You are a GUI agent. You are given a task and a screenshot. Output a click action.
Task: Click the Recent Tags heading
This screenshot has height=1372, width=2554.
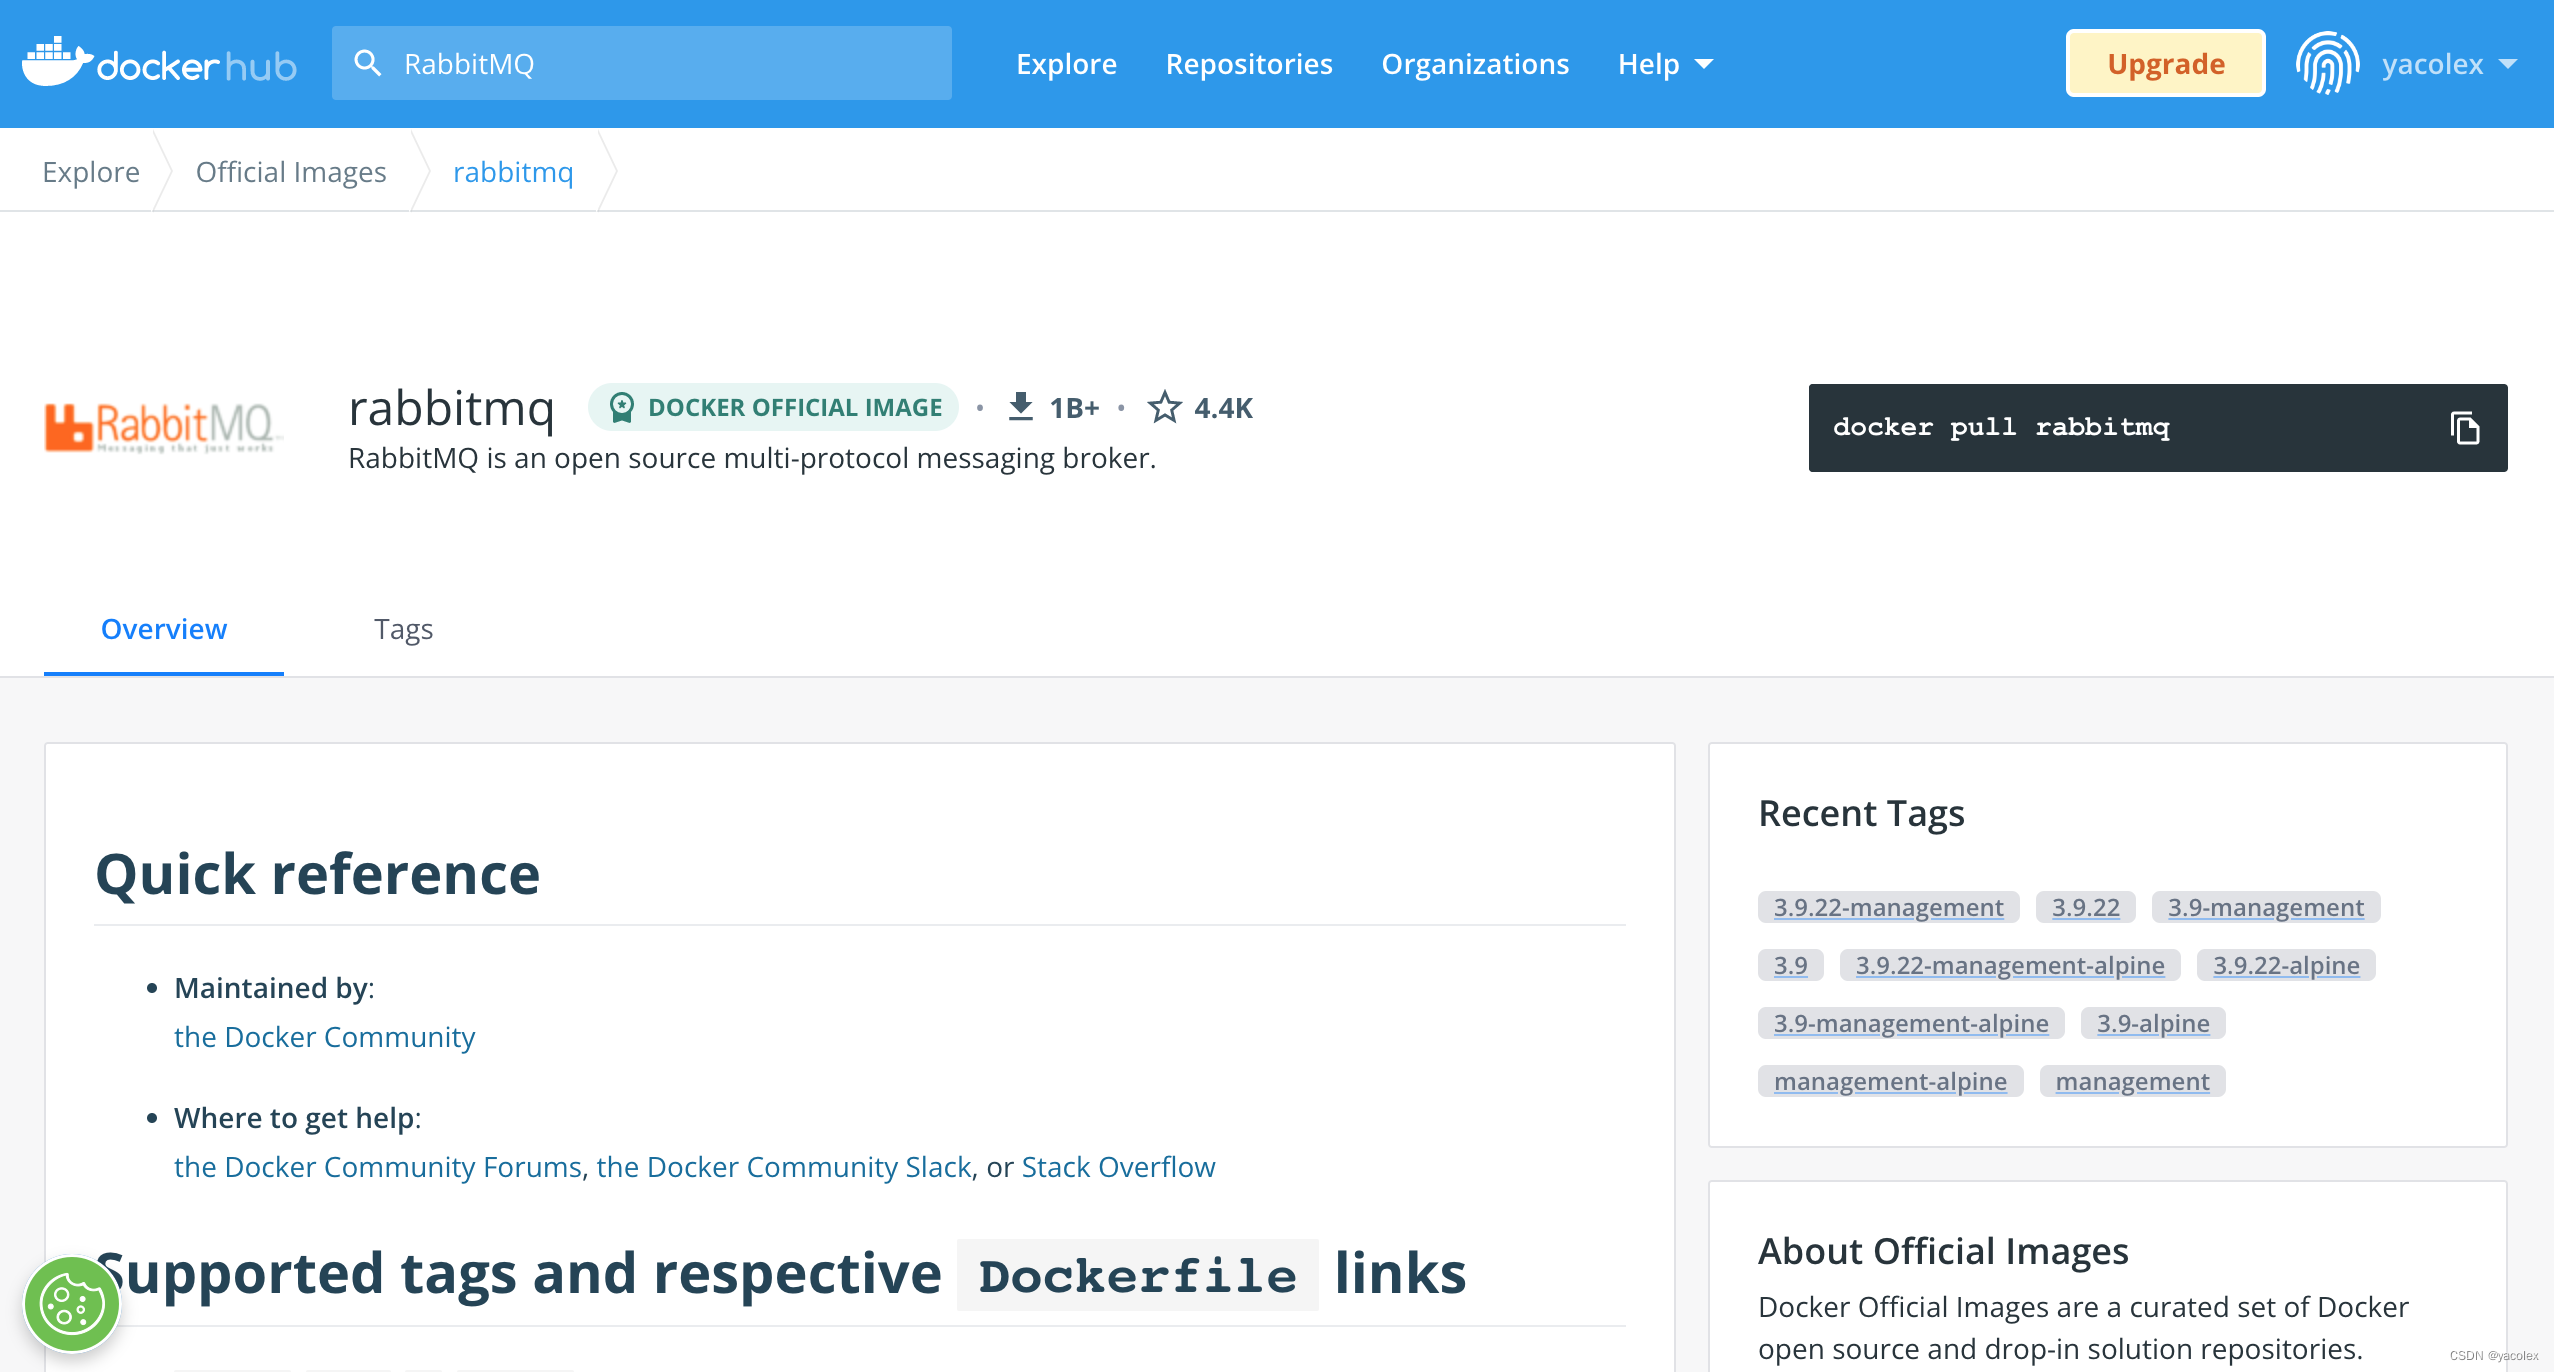(1861, 813)
